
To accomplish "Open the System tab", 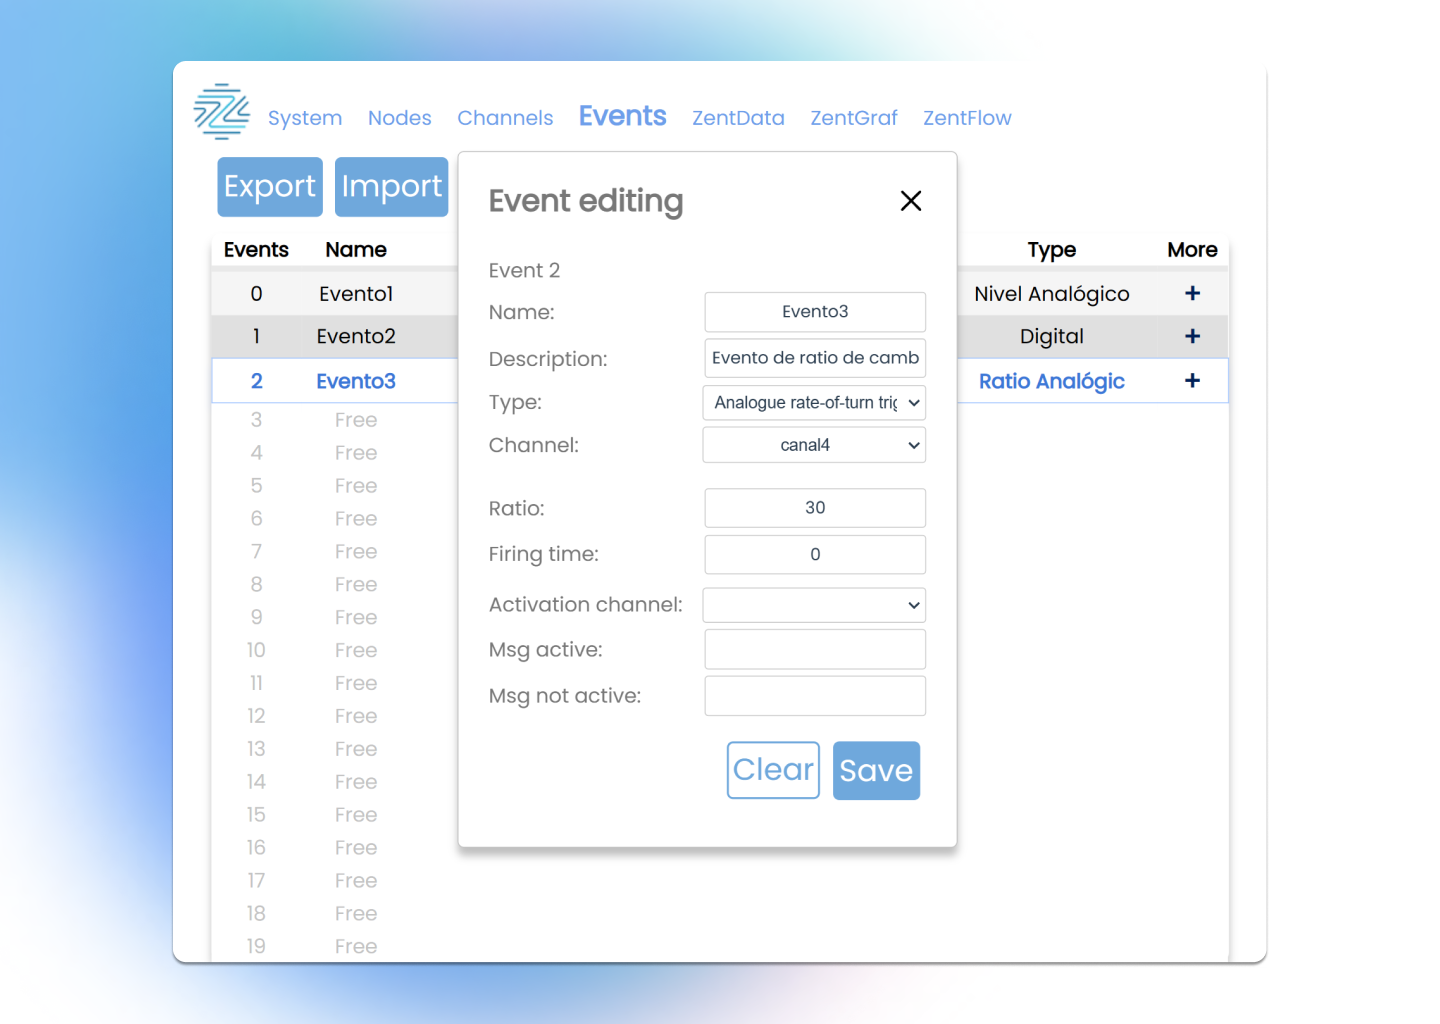I will click(305, 118).
